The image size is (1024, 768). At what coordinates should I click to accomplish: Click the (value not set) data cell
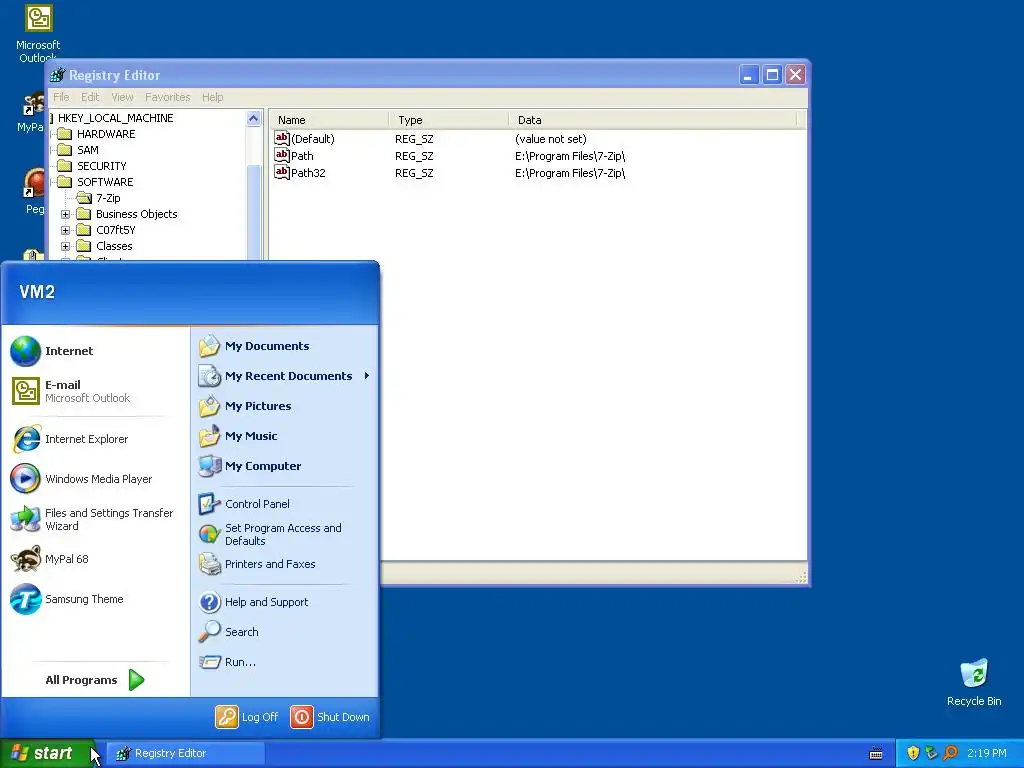[x=551, y=139]
